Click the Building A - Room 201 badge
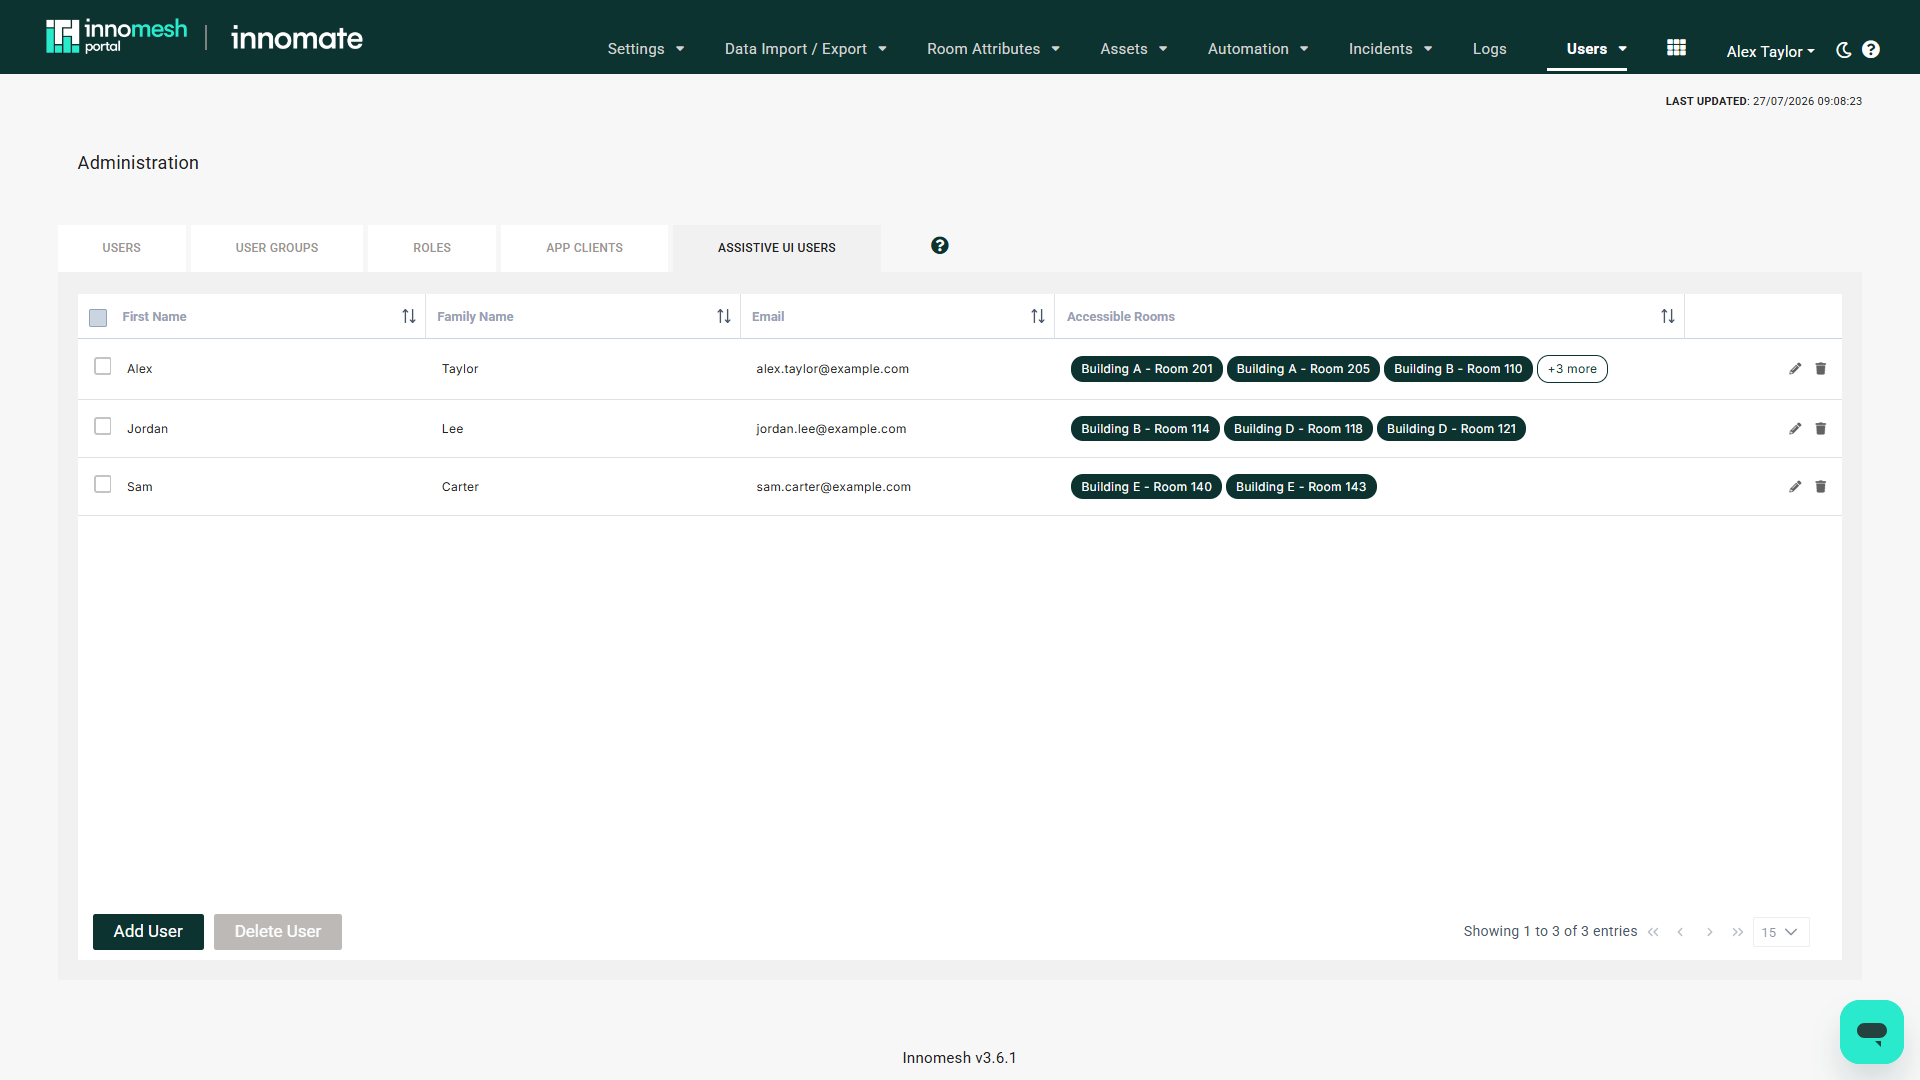 1147,369
